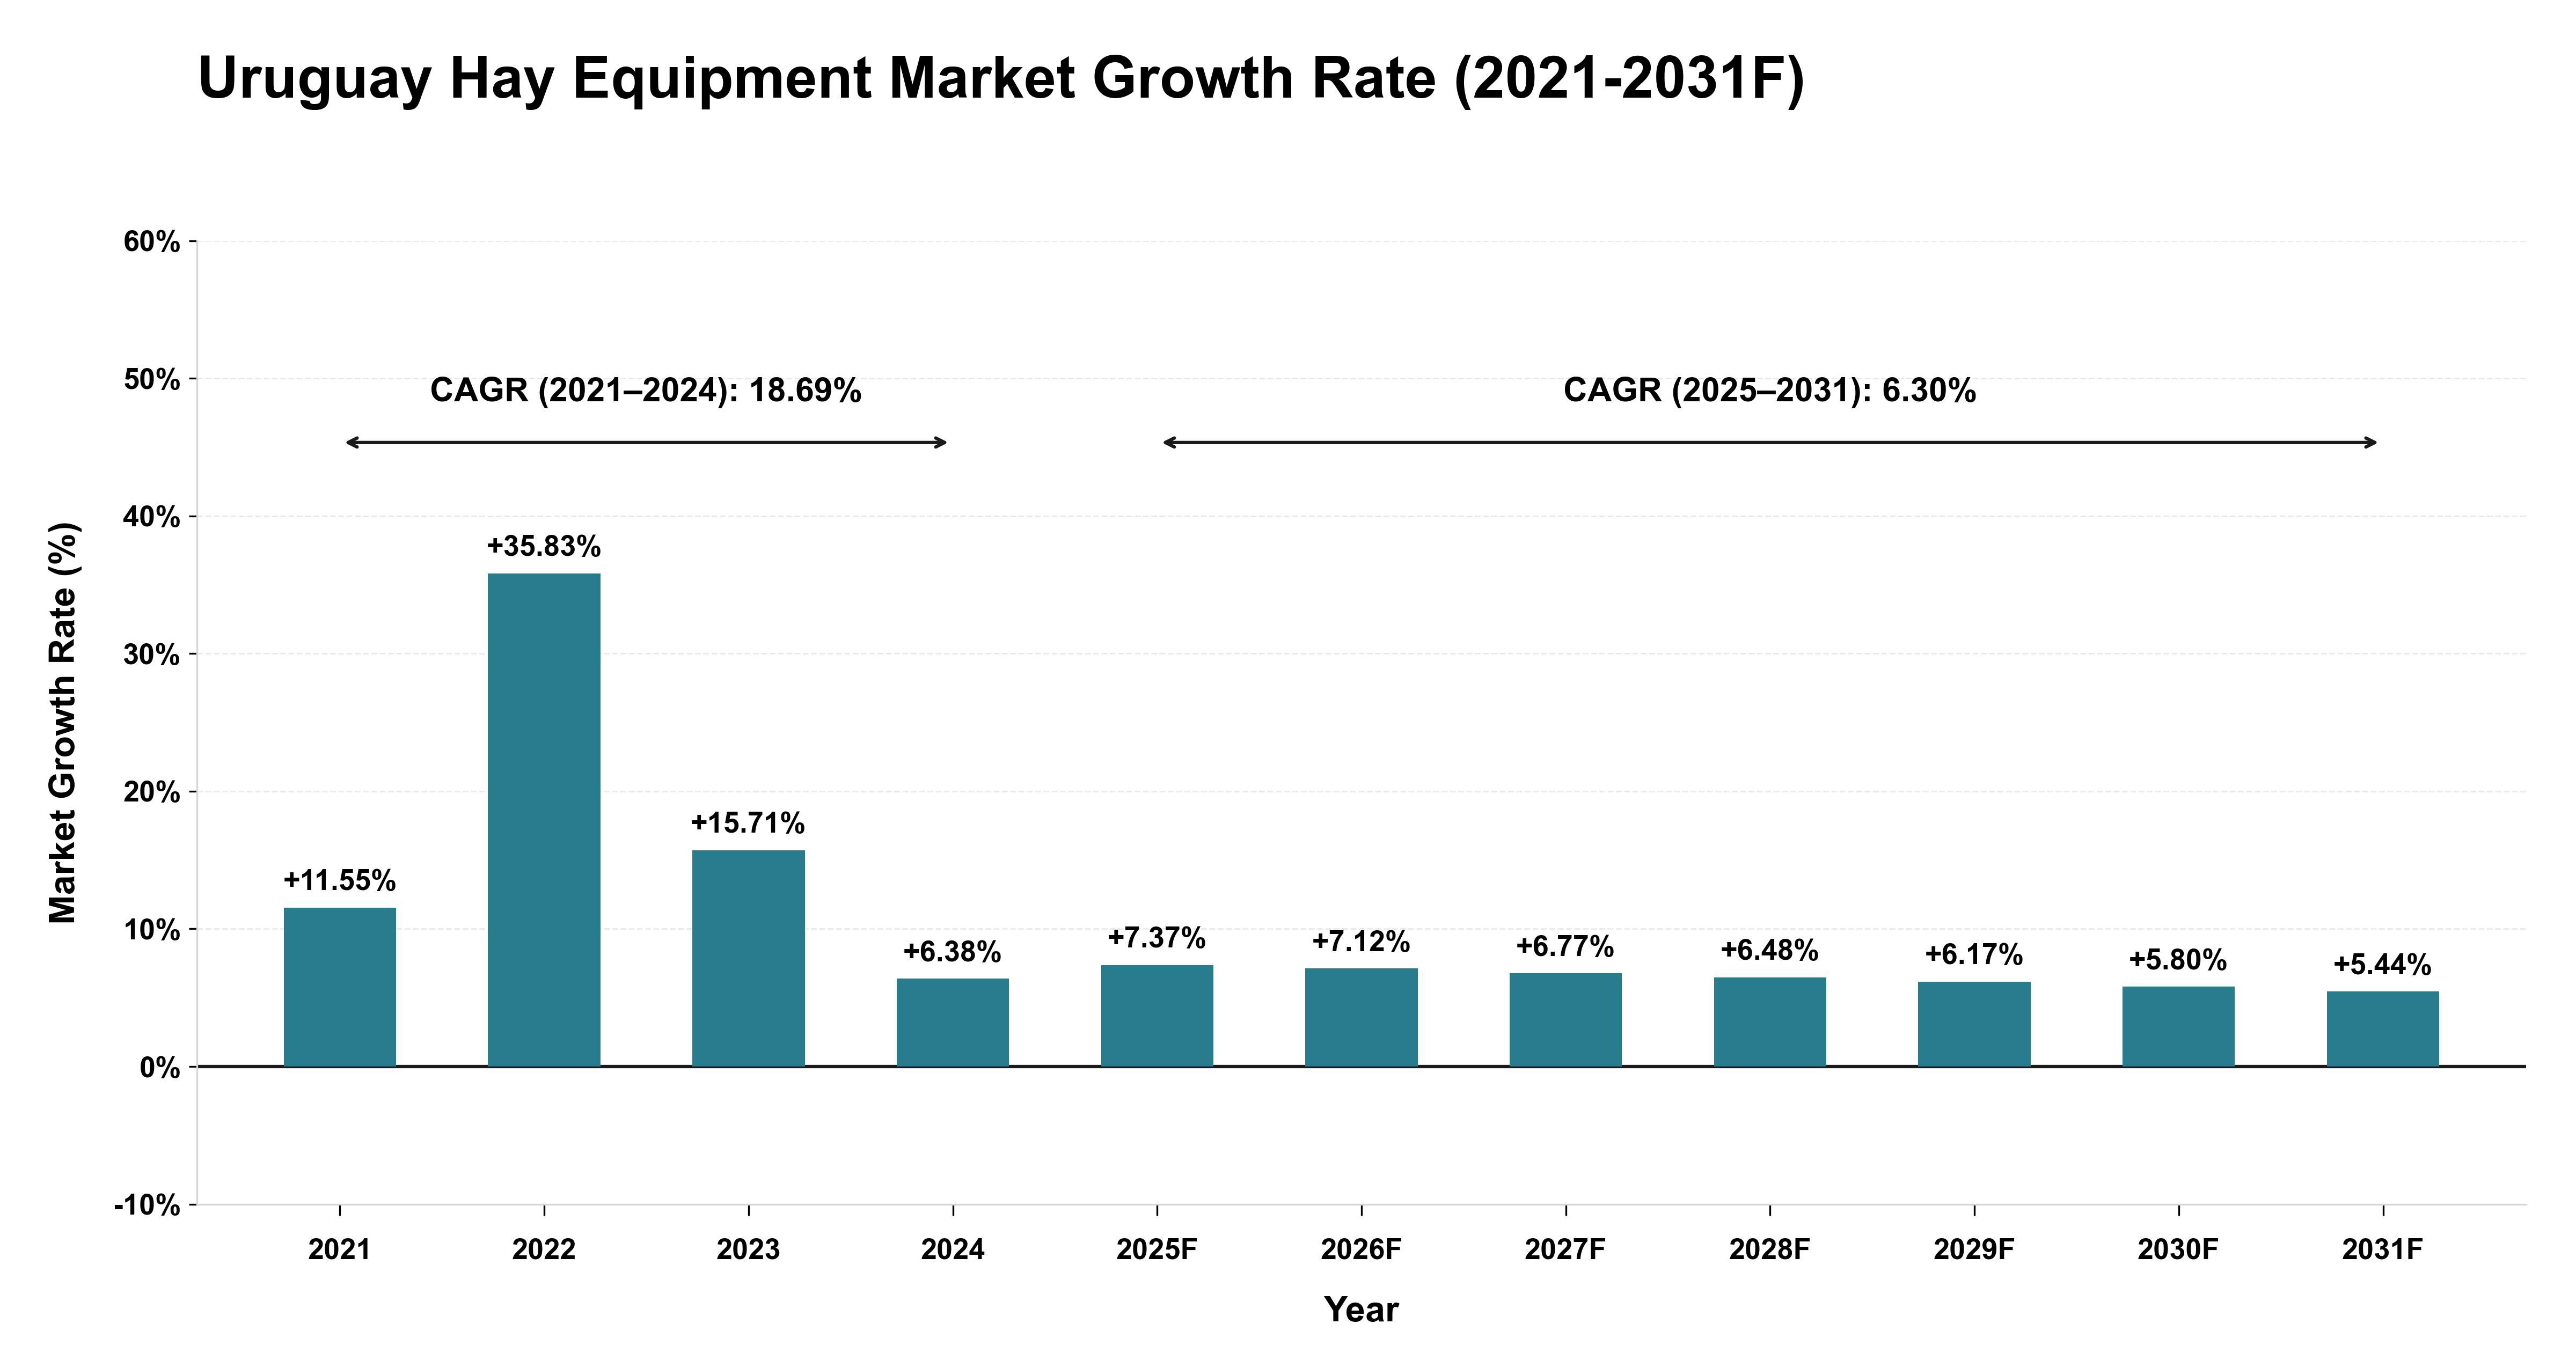
Task: Click the 2025F forecast bar
Action: point(1157,1016)
